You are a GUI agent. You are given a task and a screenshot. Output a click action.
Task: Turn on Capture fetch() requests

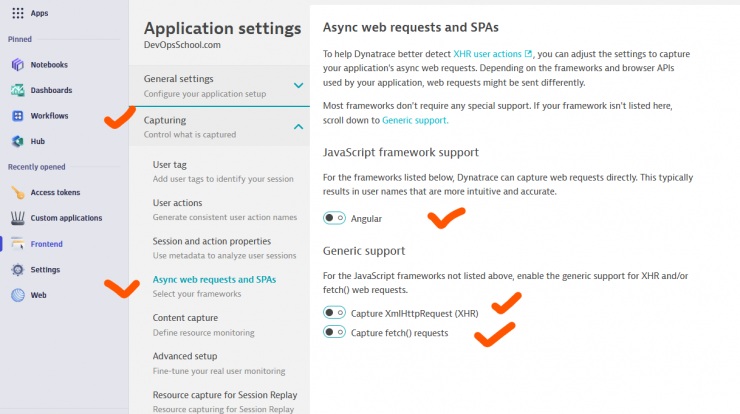pos(334,332)
